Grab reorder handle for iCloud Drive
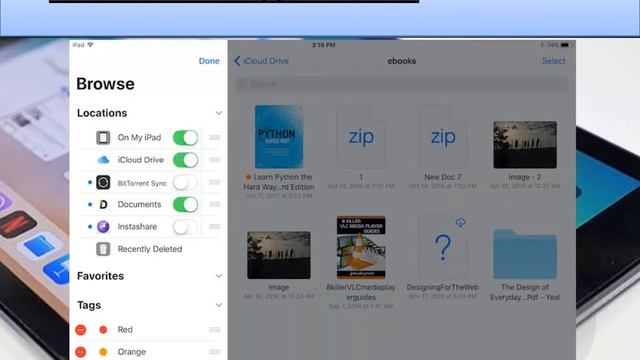This screenshot has height=360, width=640. tap(215, 160)
